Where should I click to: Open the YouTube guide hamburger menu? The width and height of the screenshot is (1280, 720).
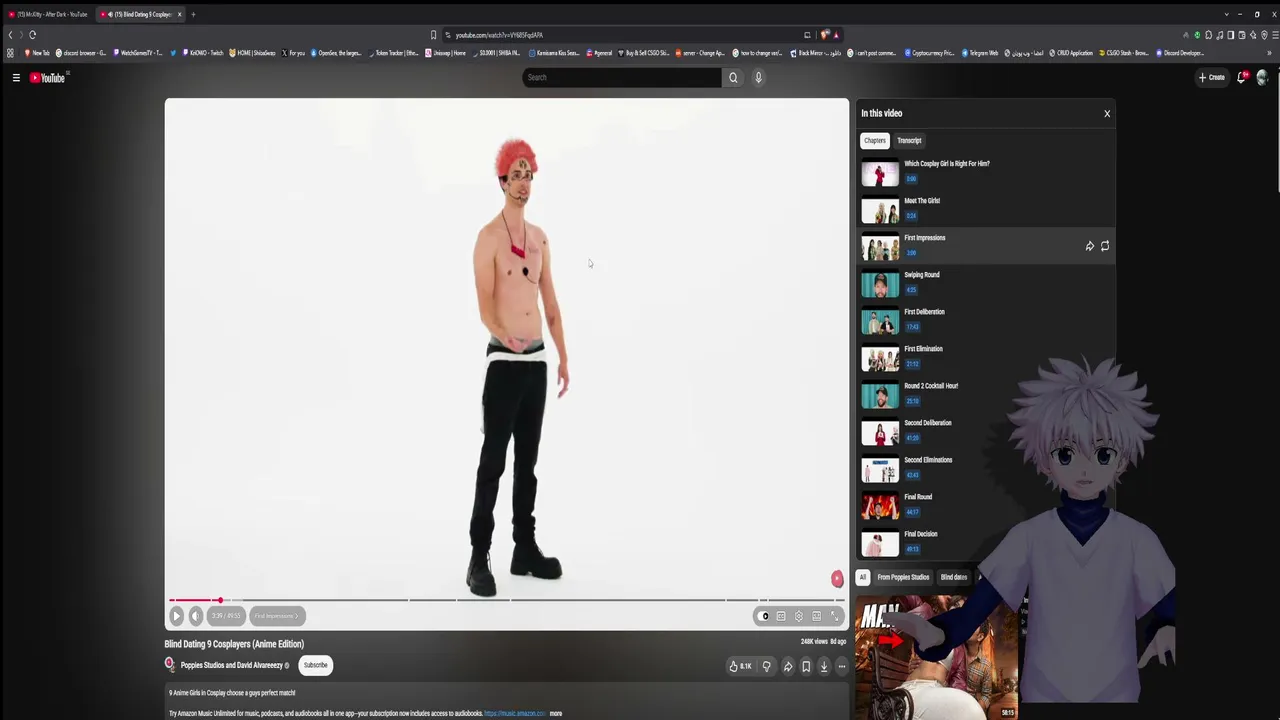pos(16,77)
